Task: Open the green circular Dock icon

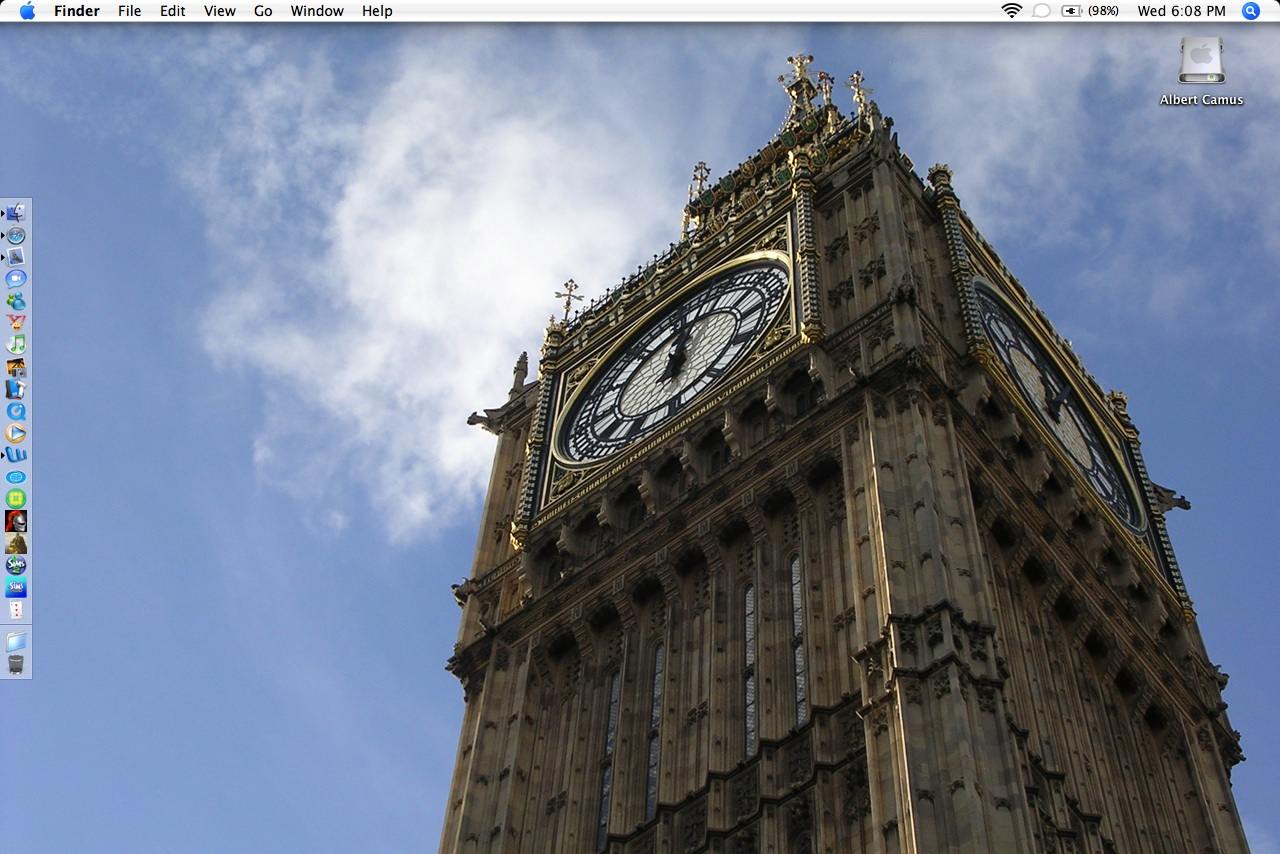Action: [16, 499]
